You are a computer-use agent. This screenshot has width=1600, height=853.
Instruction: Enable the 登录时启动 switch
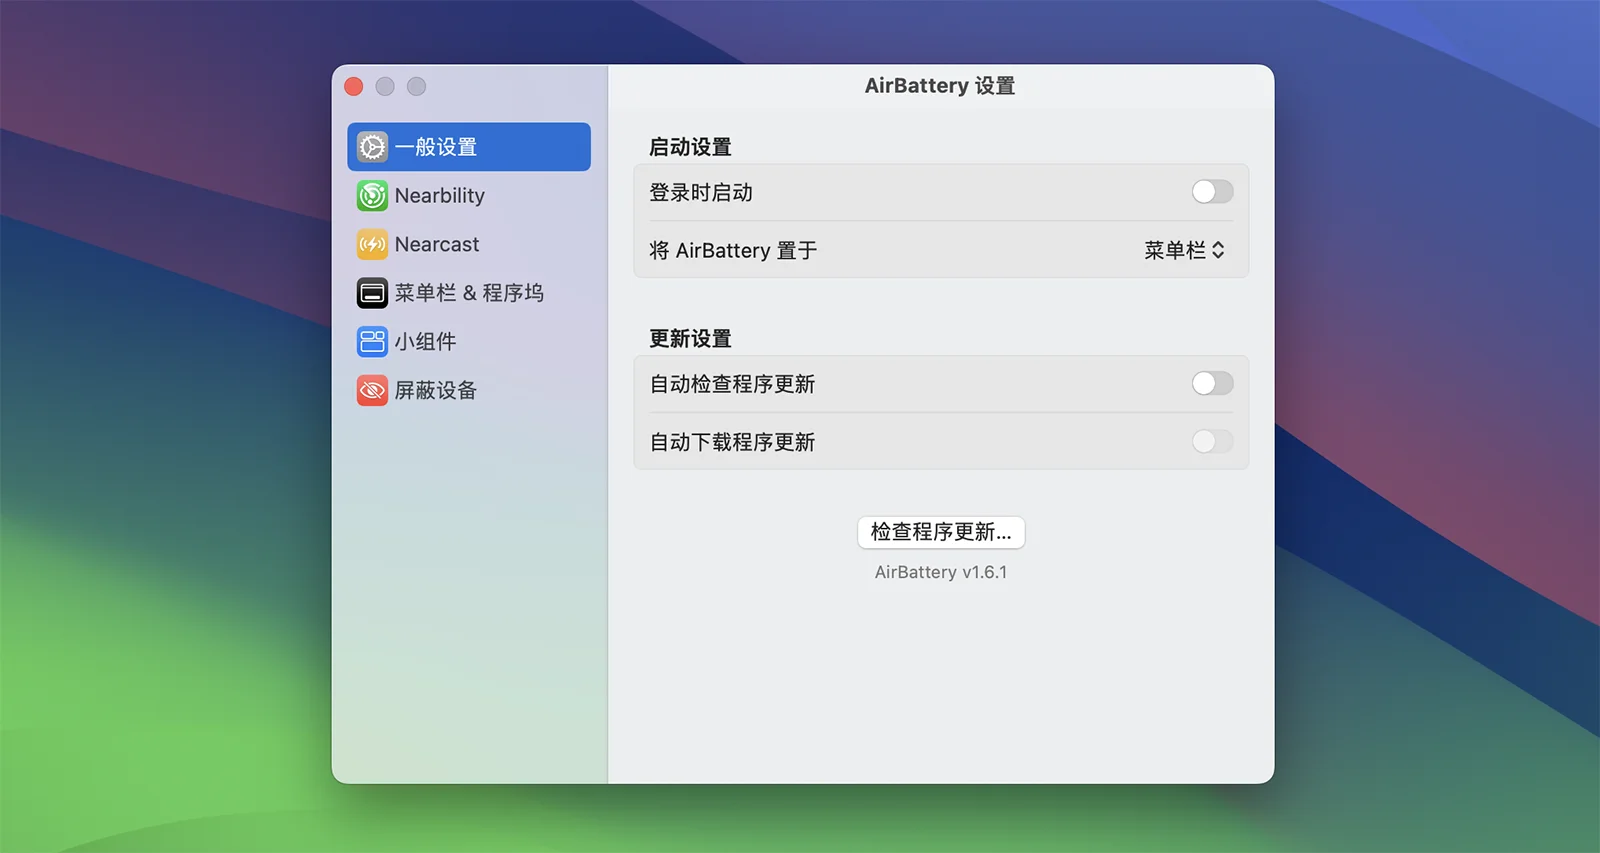tap(1212, 192)
